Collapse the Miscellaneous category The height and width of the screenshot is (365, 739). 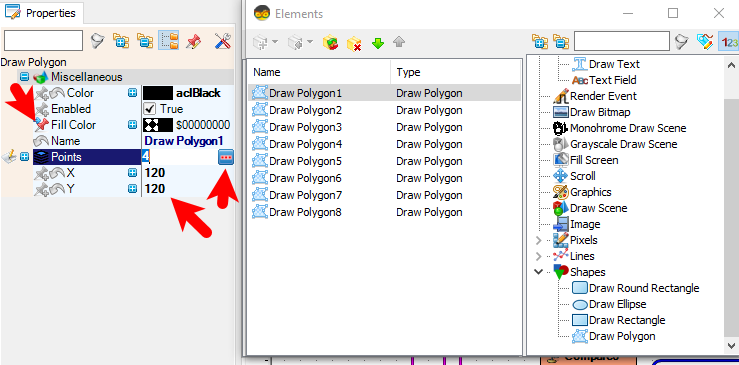pos(25,77)
